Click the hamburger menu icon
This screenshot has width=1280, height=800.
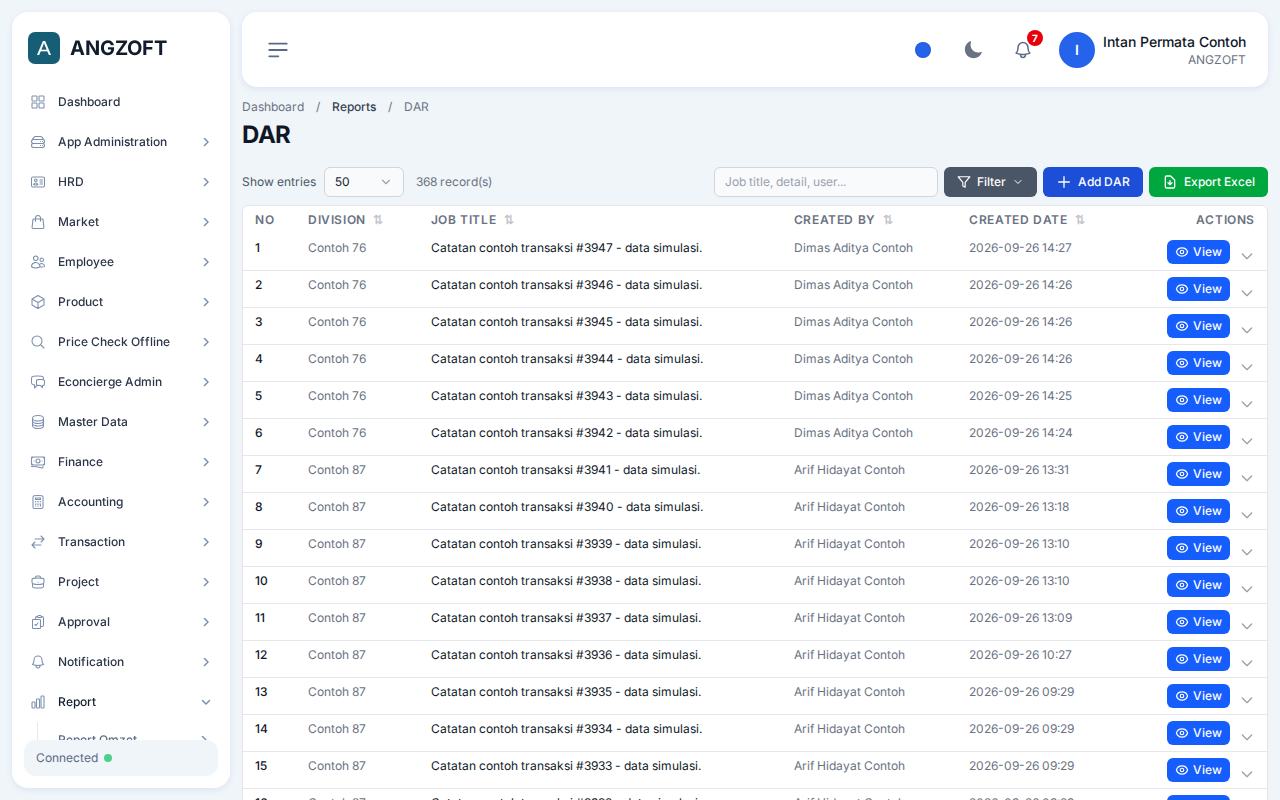278,50
